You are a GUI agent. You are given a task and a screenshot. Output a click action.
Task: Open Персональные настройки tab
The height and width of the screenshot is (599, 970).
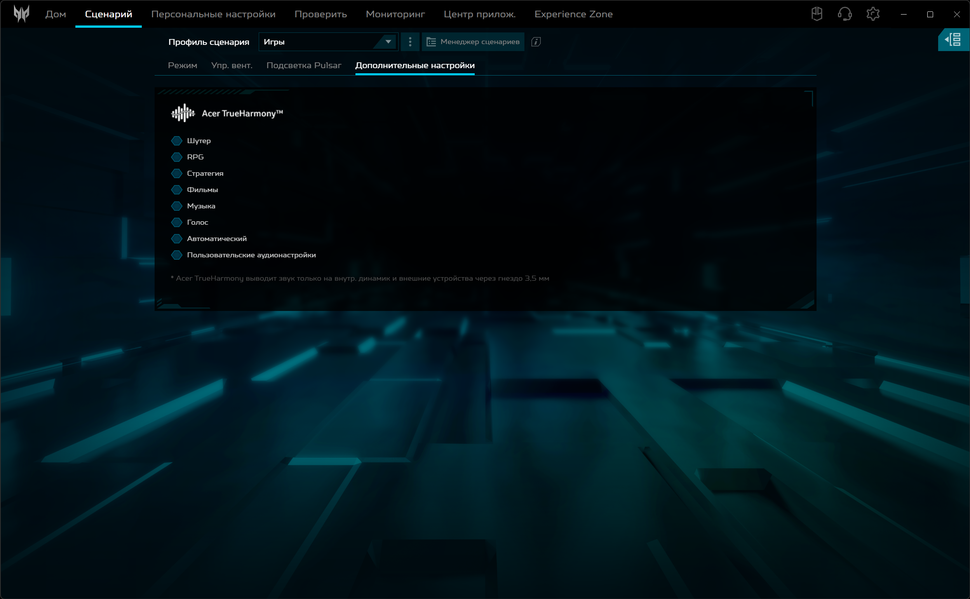coord(213,14)
